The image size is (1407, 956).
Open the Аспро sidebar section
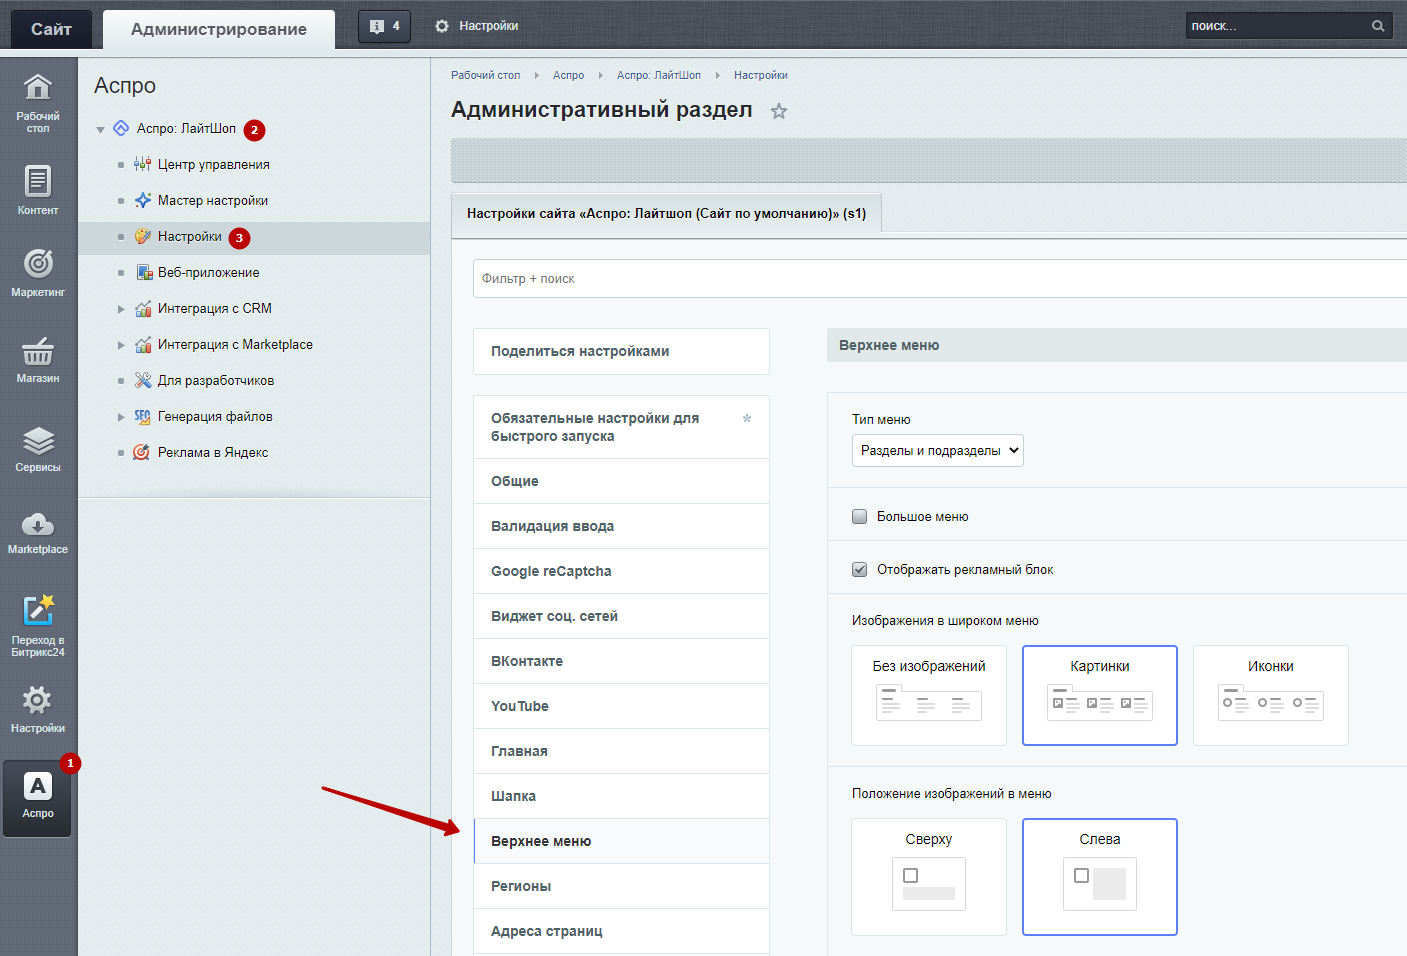(38, 797)
